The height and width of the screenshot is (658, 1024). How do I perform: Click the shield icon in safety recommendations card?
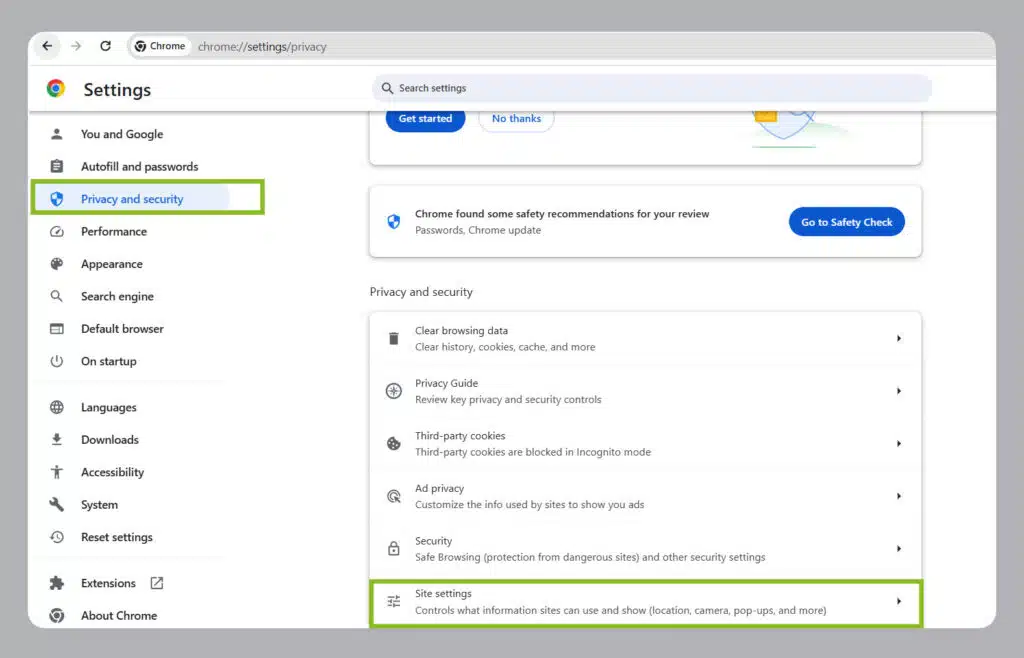tap(394, 222)
